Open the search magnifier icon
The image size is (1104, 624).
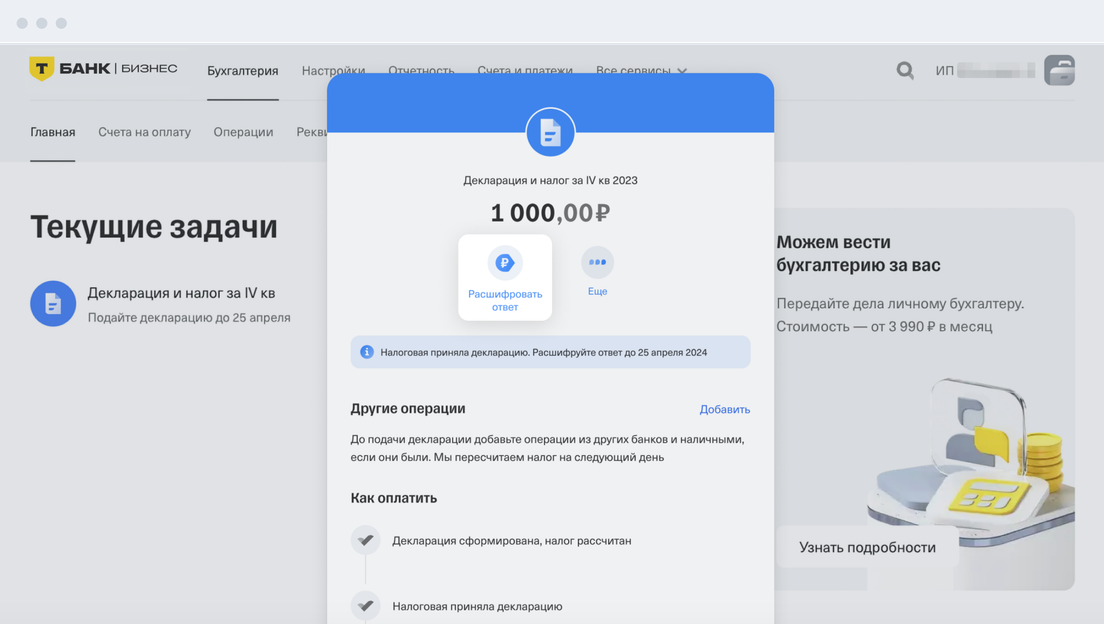(905, 70)
